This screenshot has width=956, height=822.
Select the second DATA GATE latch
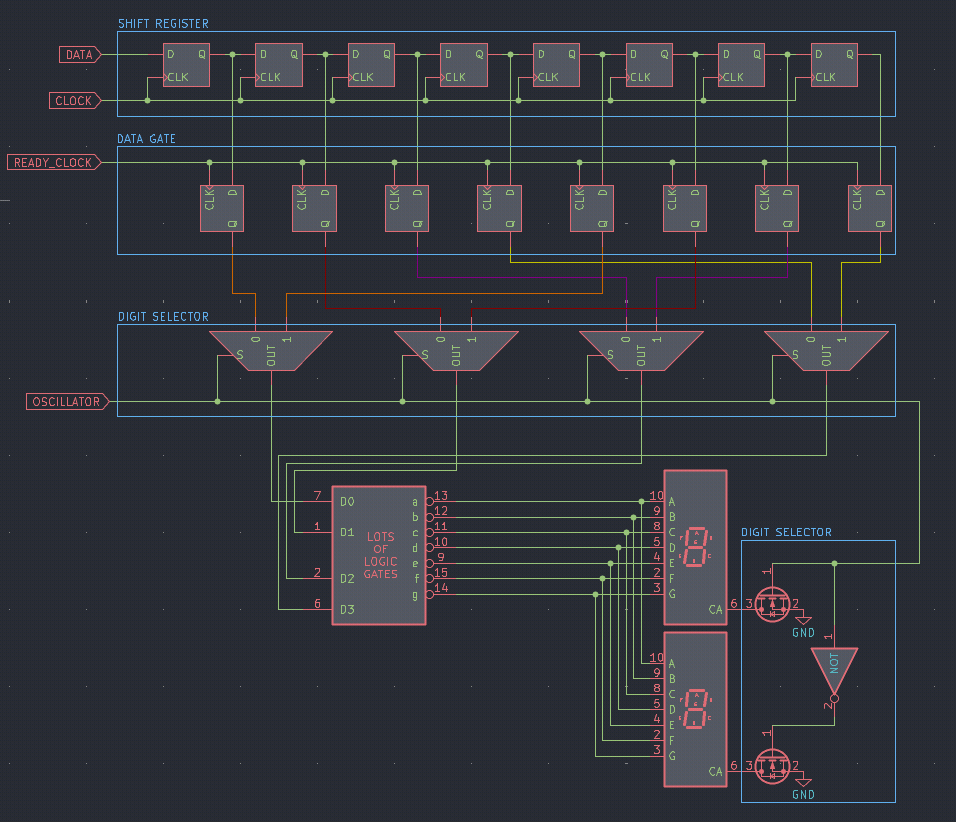pos(314,209)
